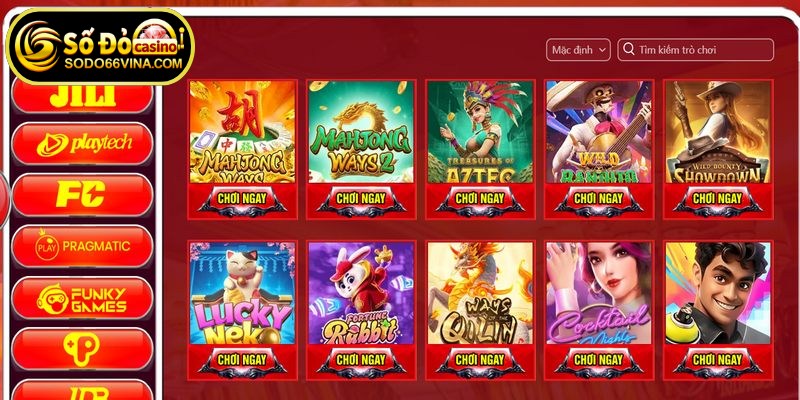The image size is (800, 400).
Task: Focus the Tìm kiếm trò chơi search field
Action: pyautogui.click(x=695, y=50)
